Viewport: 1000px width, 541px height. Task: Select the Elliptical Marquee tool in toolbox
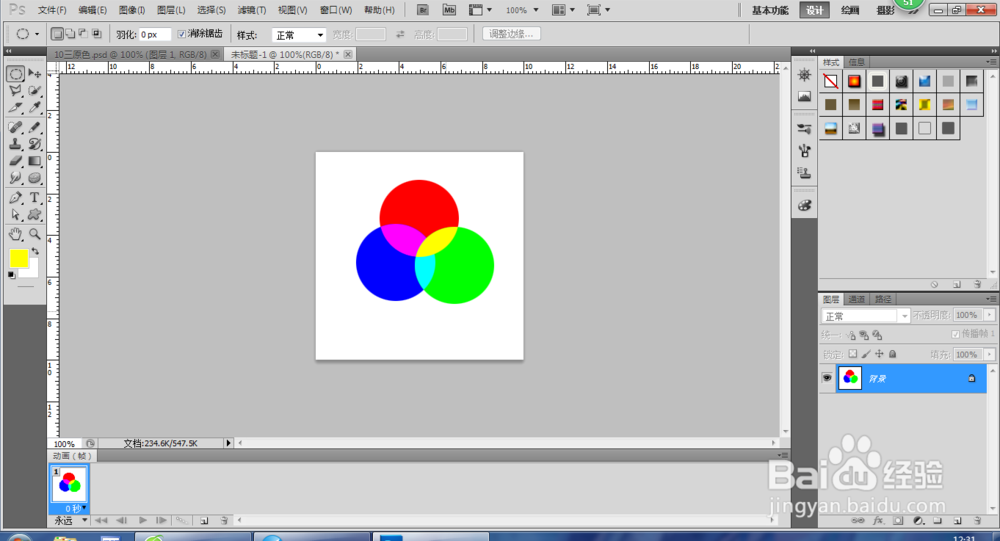coord(16,74)
